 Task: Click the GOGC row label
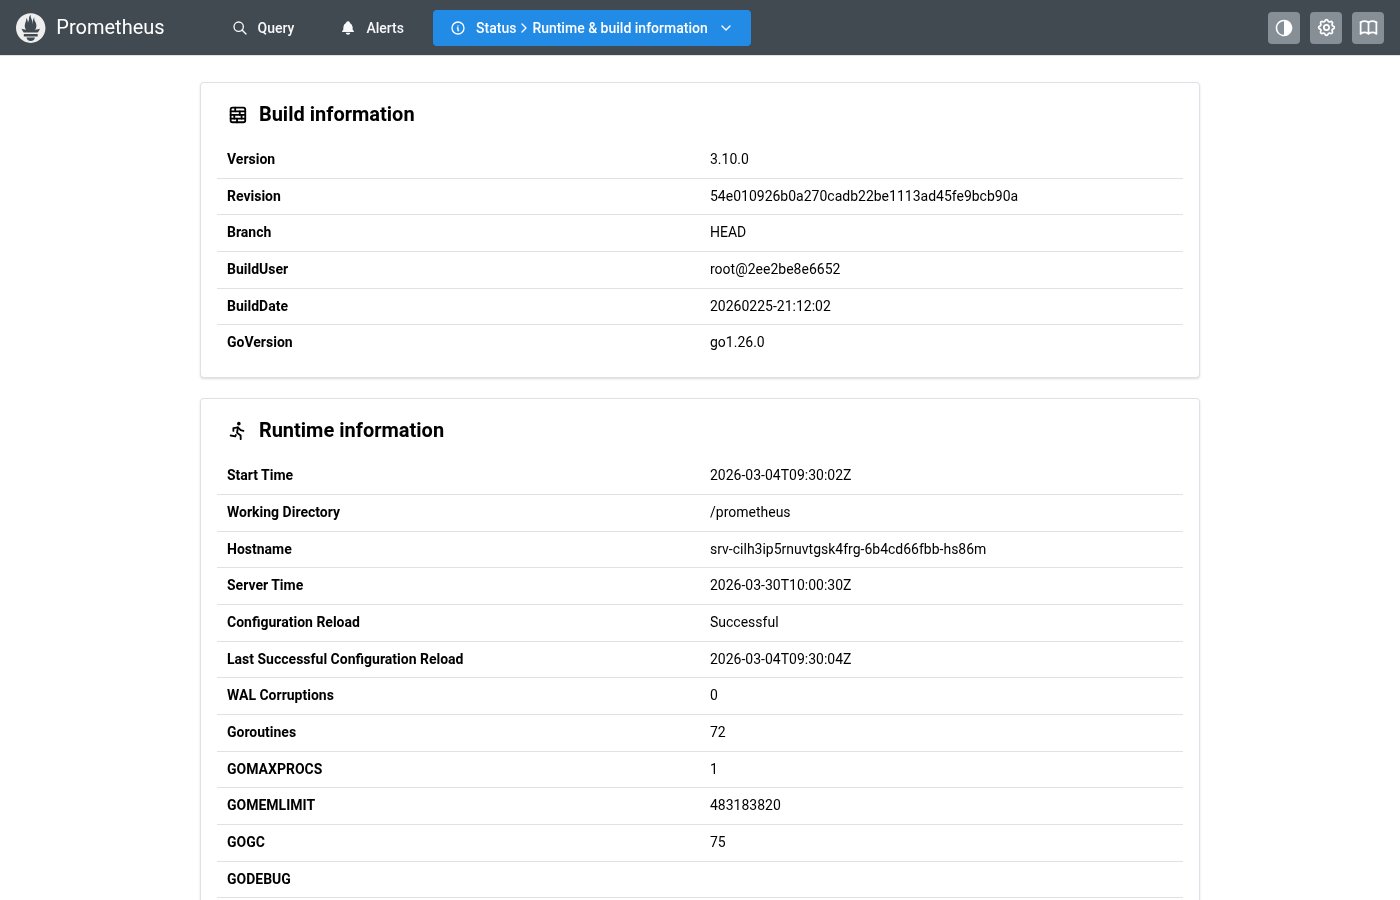[x=246, y=842]
